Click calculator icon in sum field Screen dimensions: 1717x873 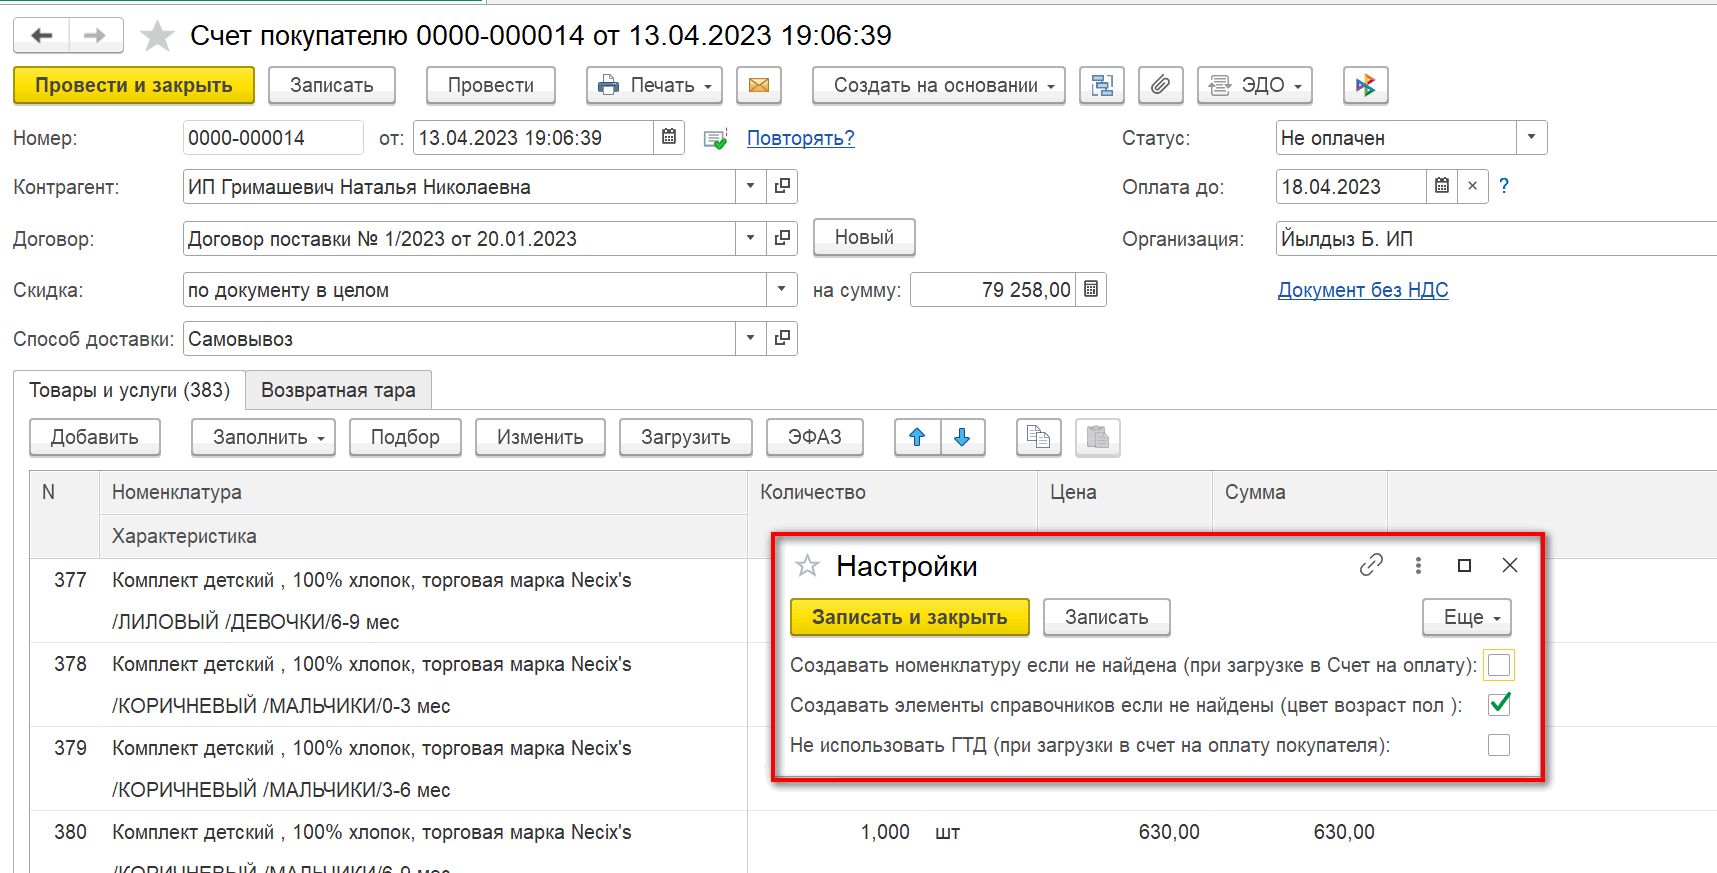coord(1091,290)
